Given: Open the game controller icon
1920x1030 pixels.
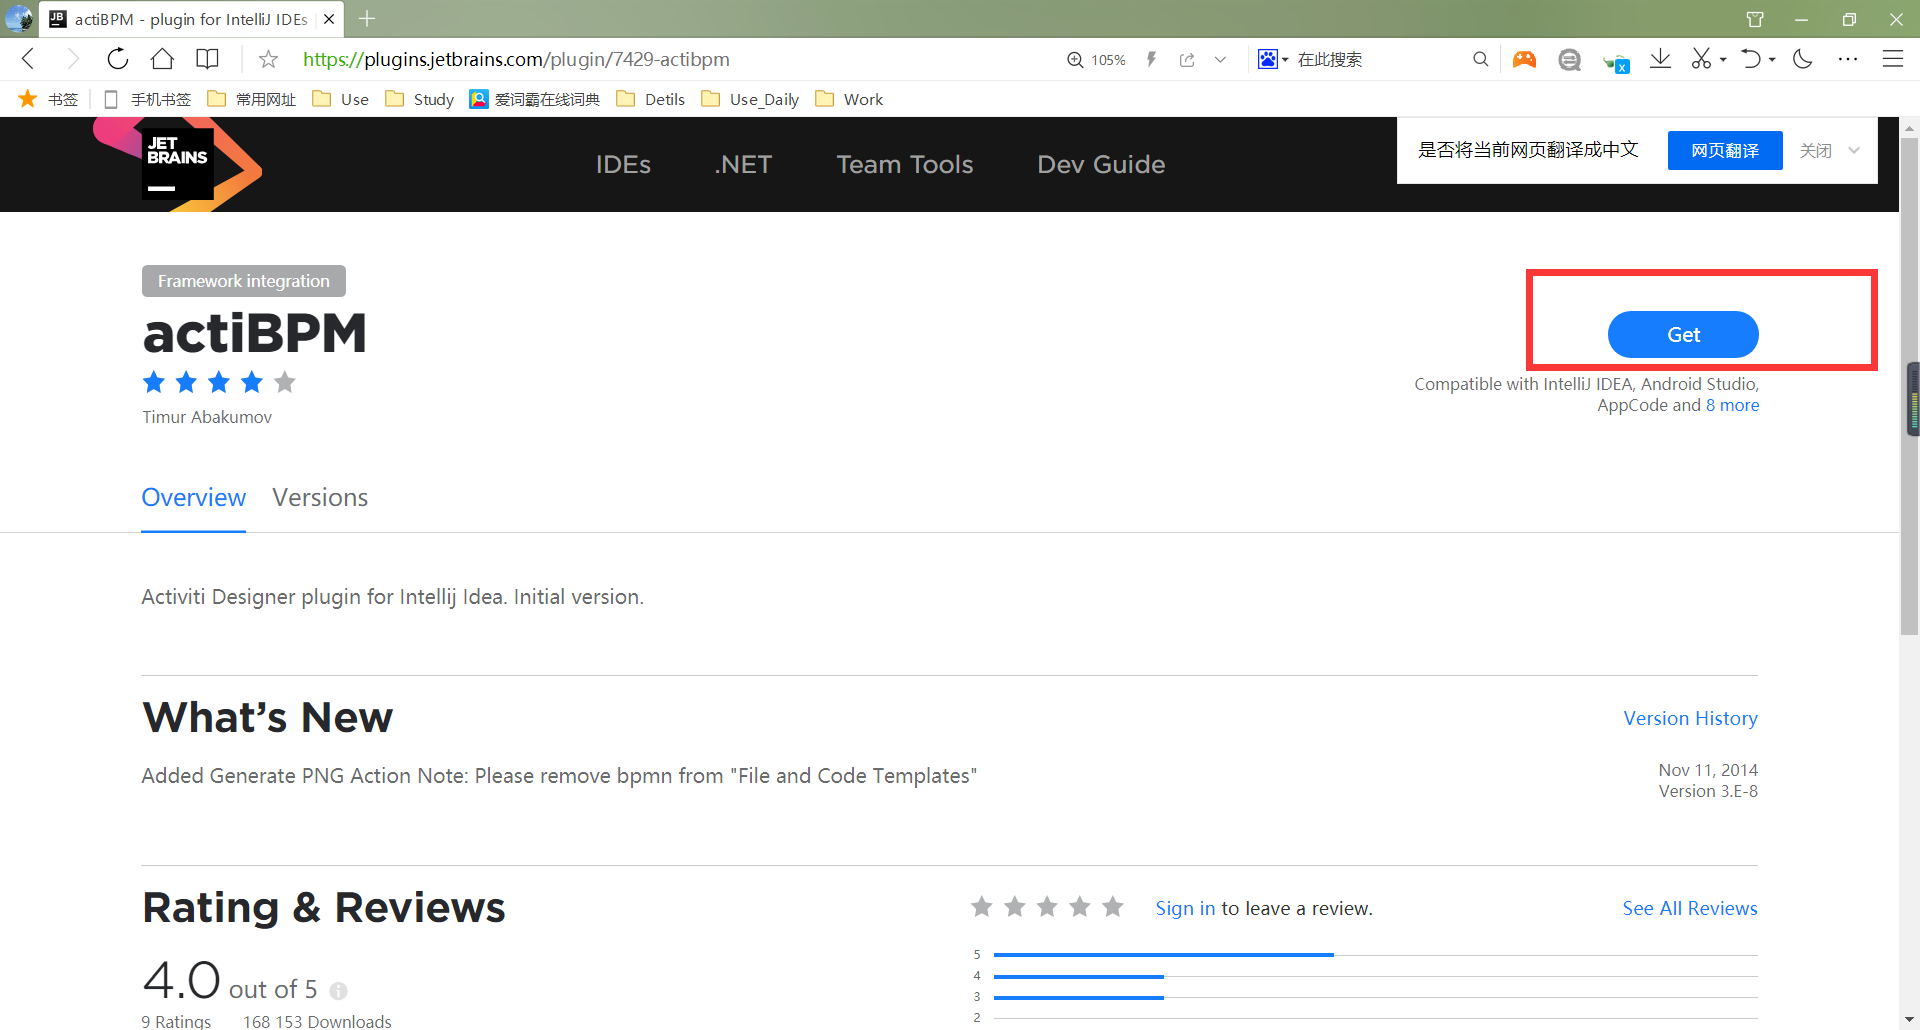Looking at the screenshot, I should pos(1524,60).
